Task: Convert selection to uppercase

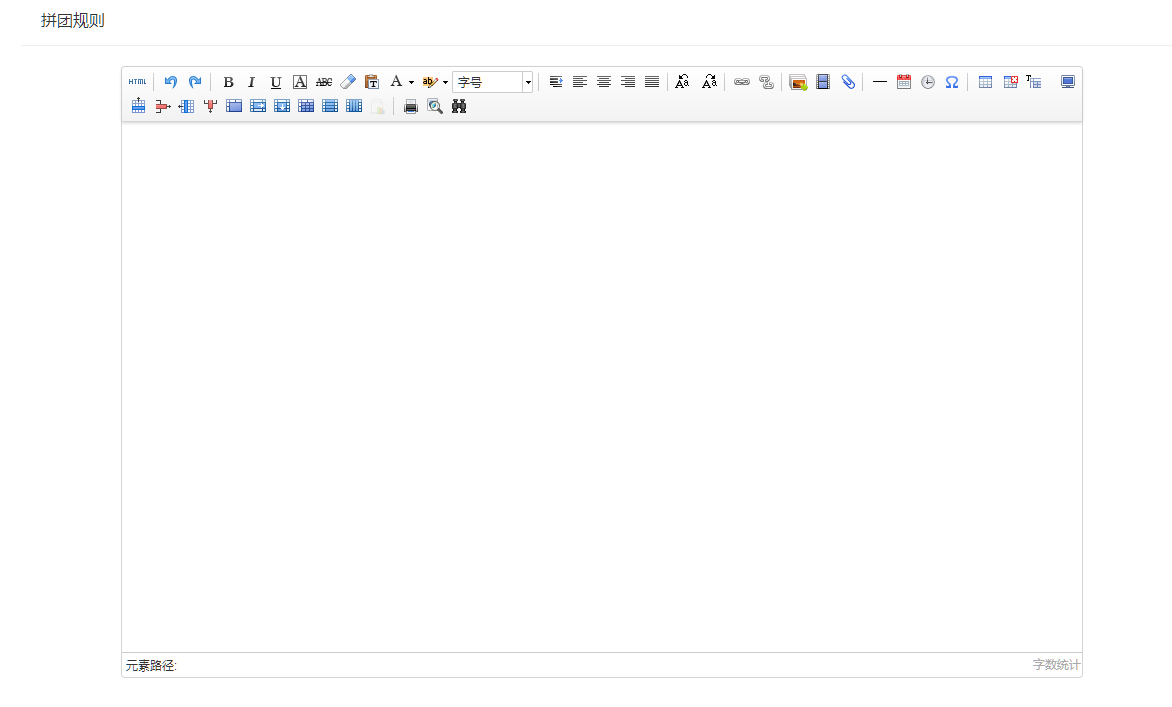Action: pyautogui.click(x=682, y=82)
